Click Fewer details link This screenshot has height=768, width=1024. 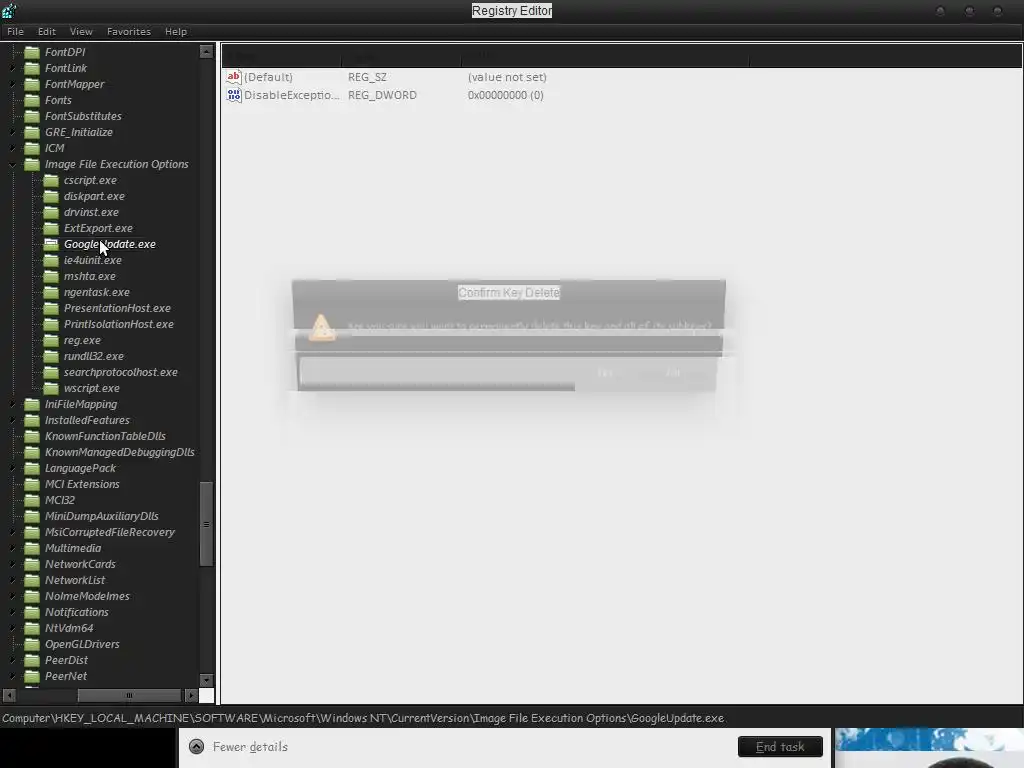pyautogui.click(x=250, y=746)
